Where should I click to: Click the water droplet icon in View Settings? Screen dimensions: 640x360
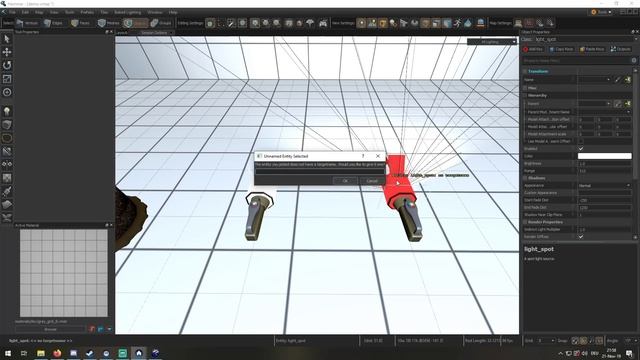(468, 23)
